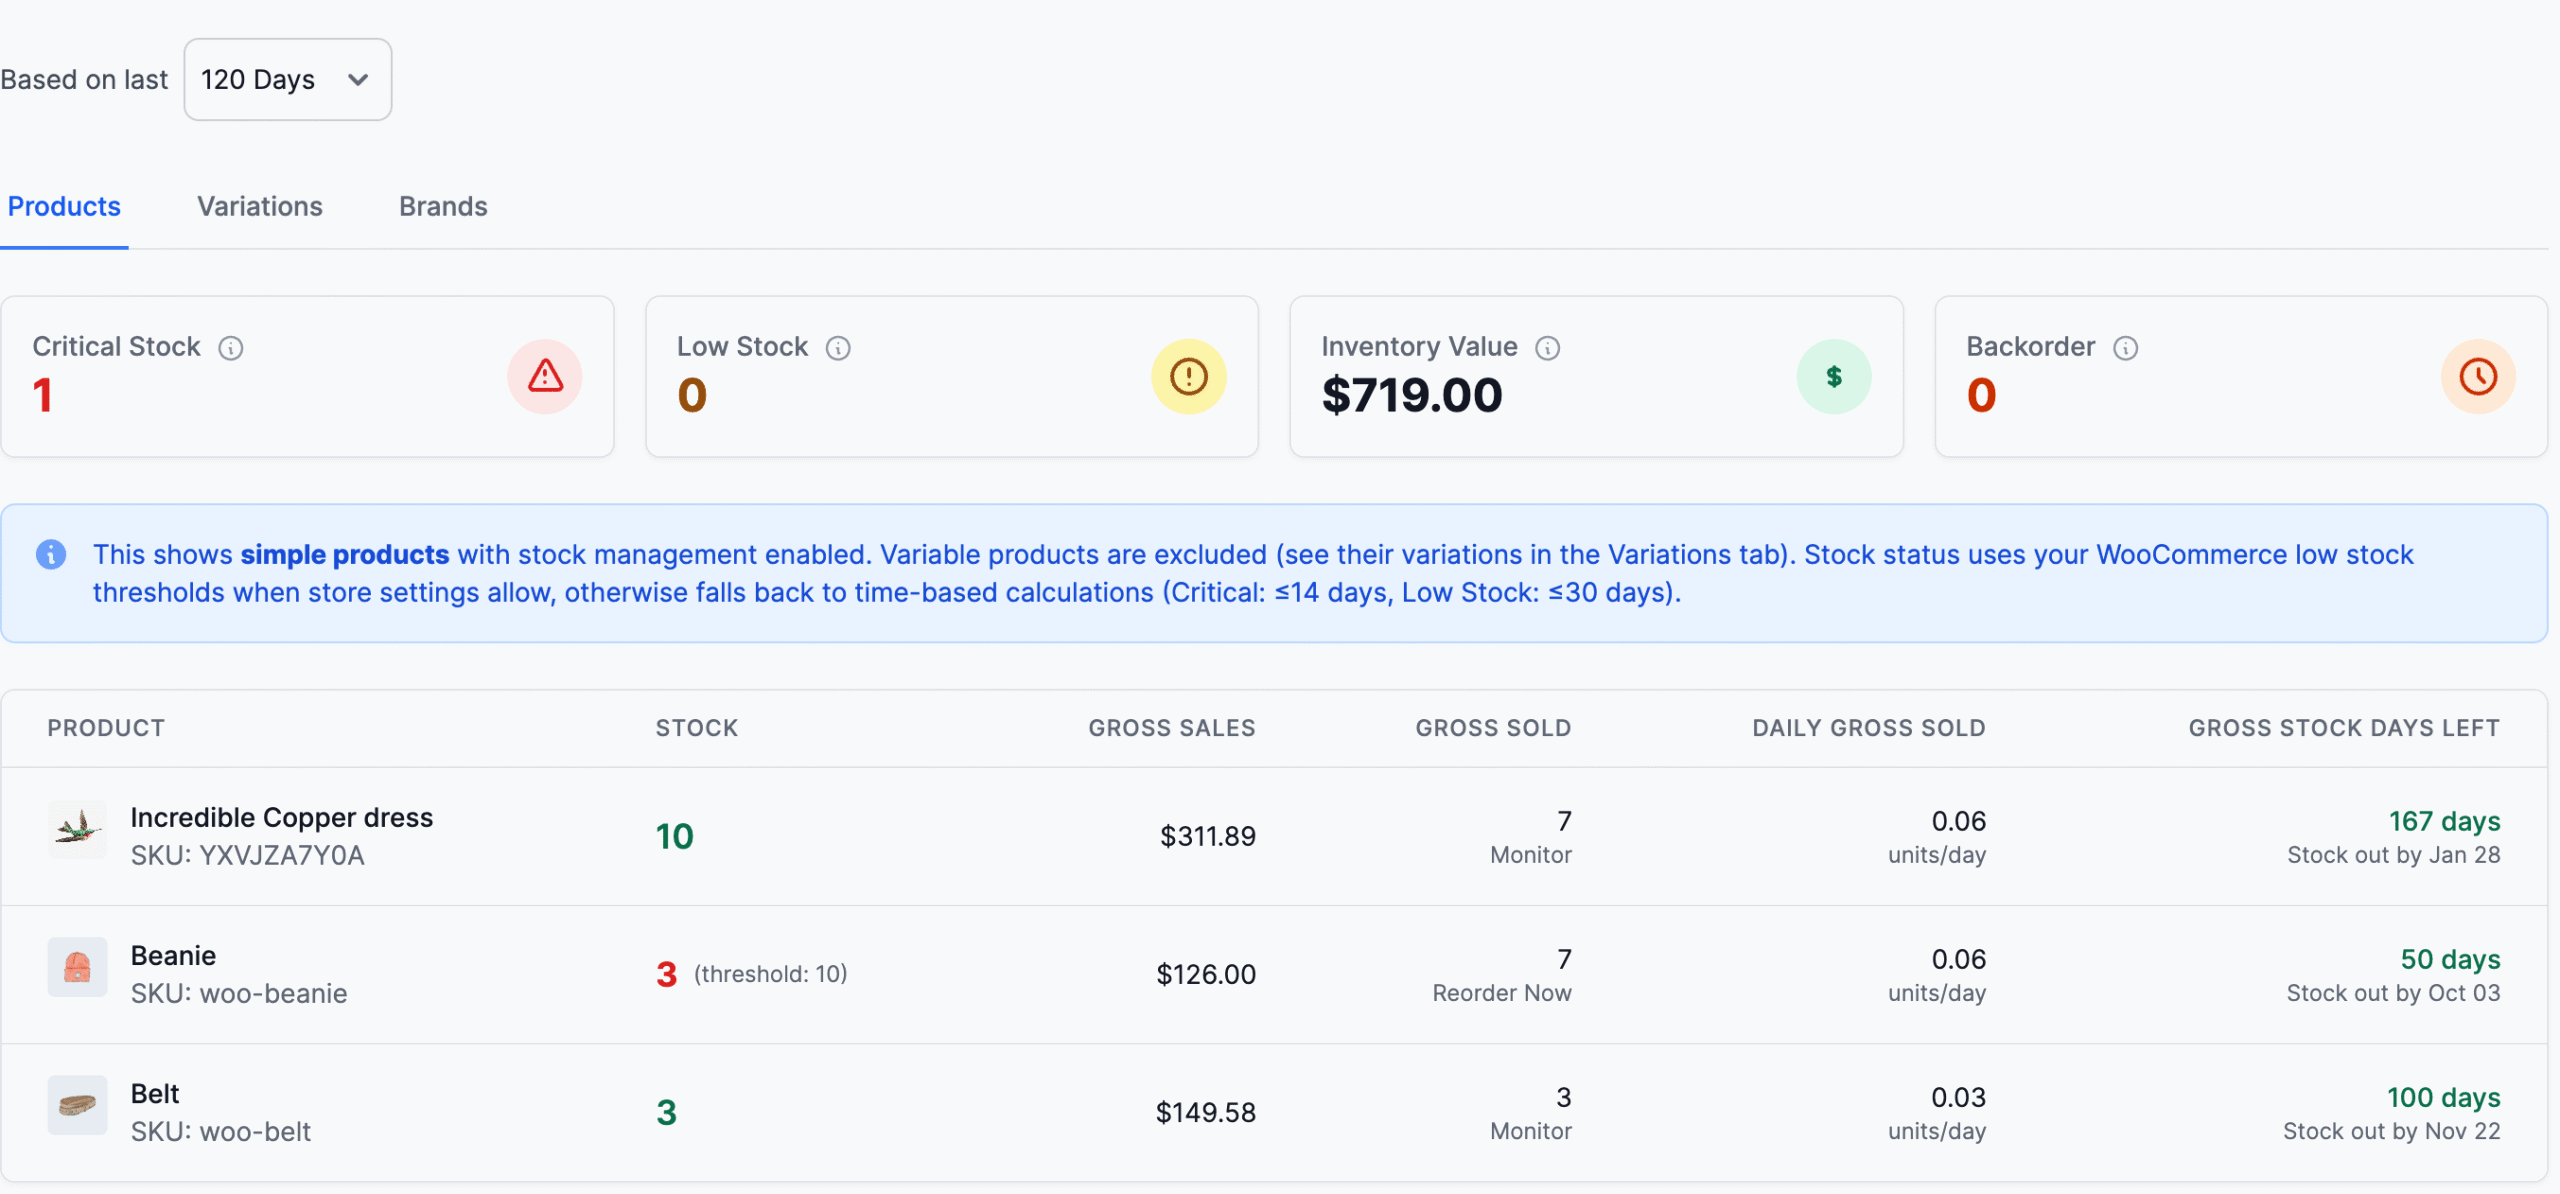Click the Inventory Value dollar icon

click(1834, 377)
